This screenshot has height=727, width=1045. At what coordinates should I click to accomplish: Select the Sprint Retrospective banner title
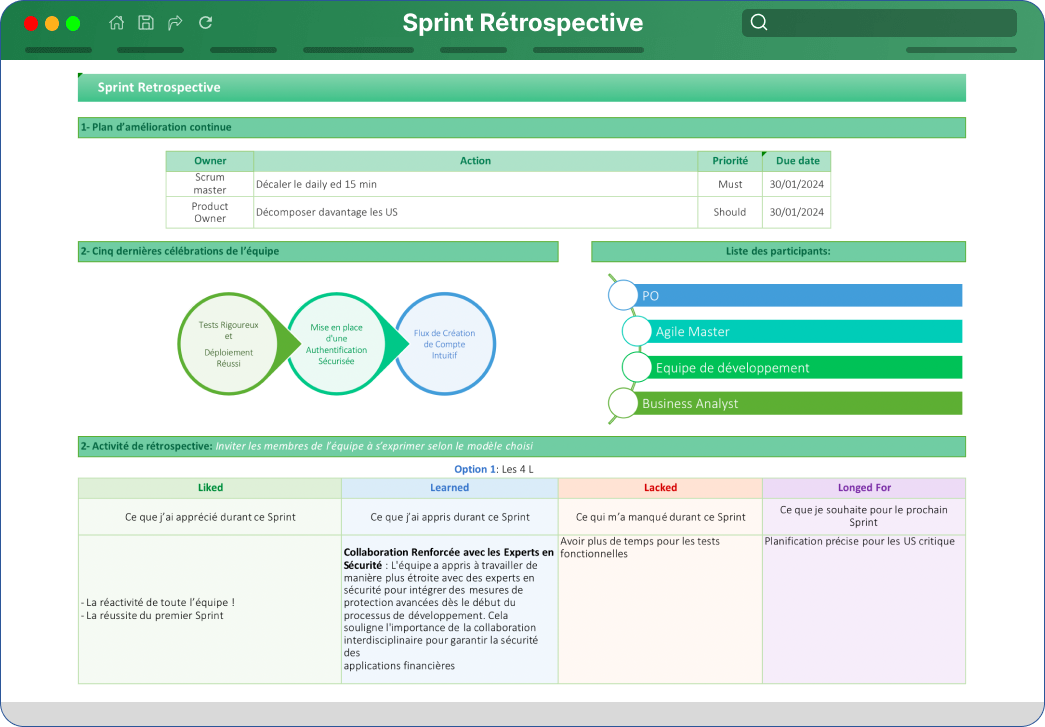pyautogui.click(x=159, y=87)
